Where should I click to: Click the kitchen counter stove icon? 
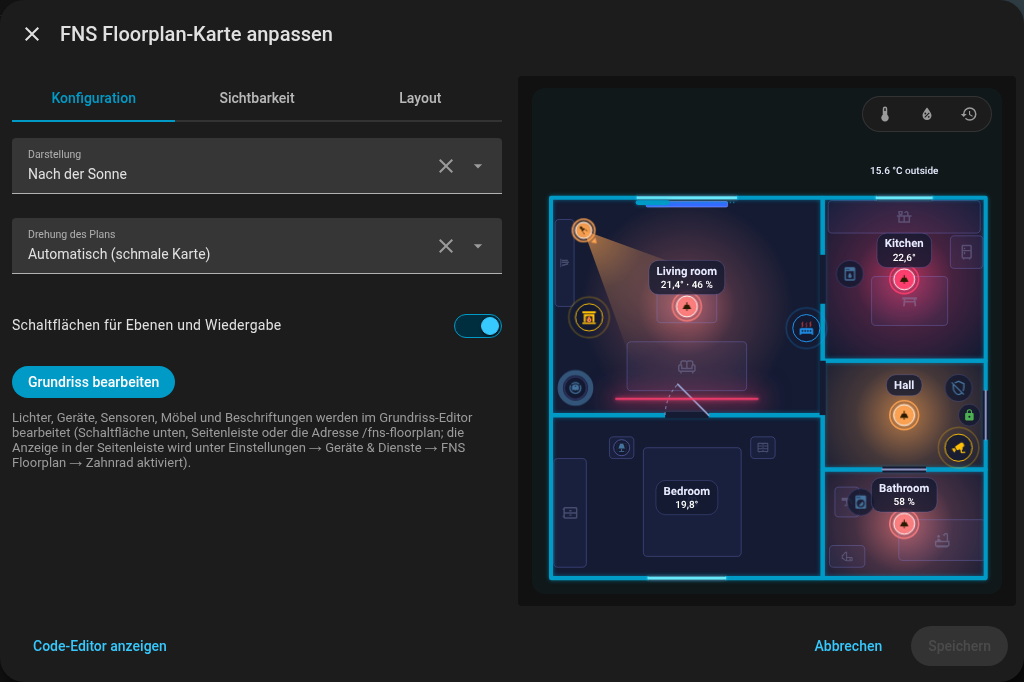click(904, 217)
